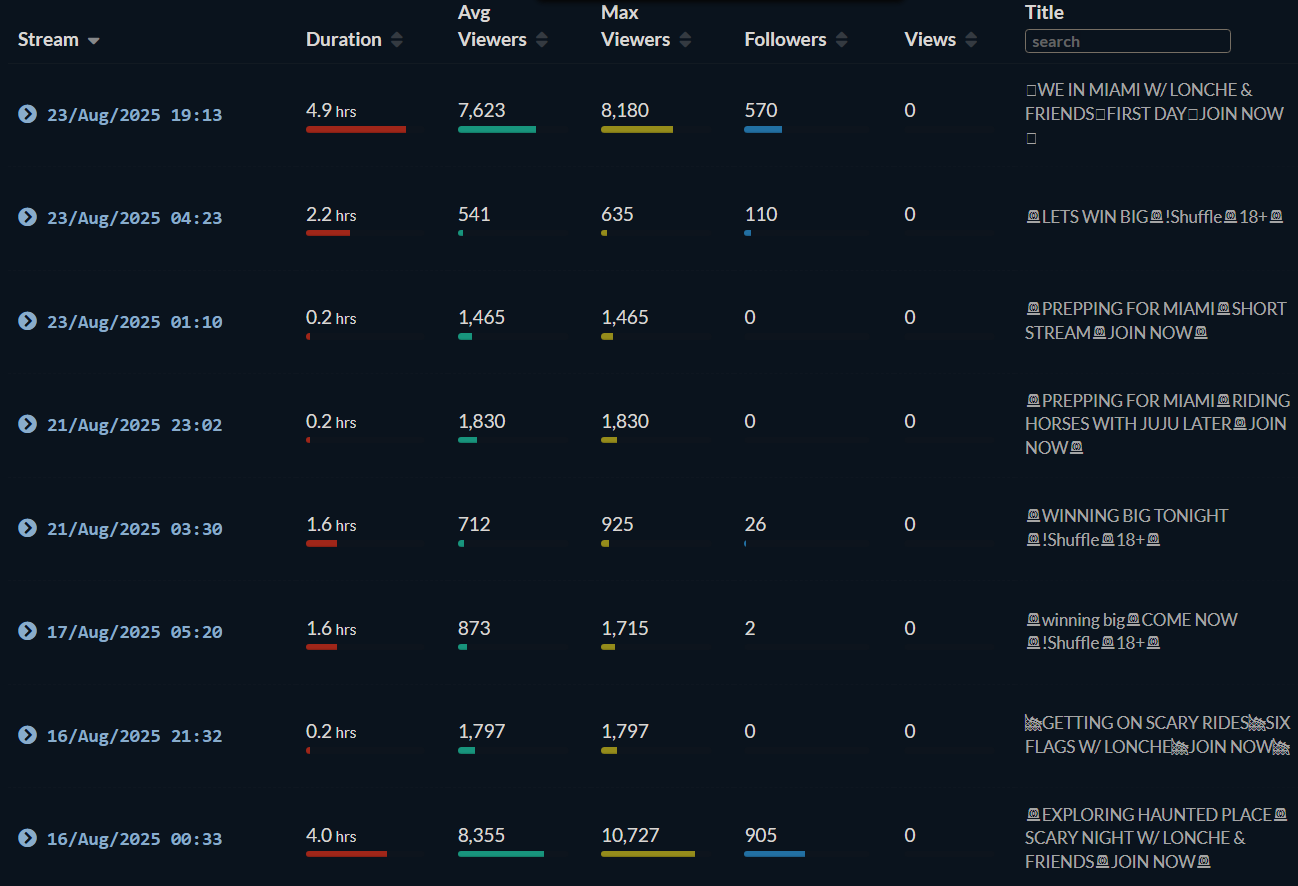This screenshot has width=1298, height=886.
Task: Expand the 16/Aug/2025 21:32 stream row
Action: [x=27, y=735]
